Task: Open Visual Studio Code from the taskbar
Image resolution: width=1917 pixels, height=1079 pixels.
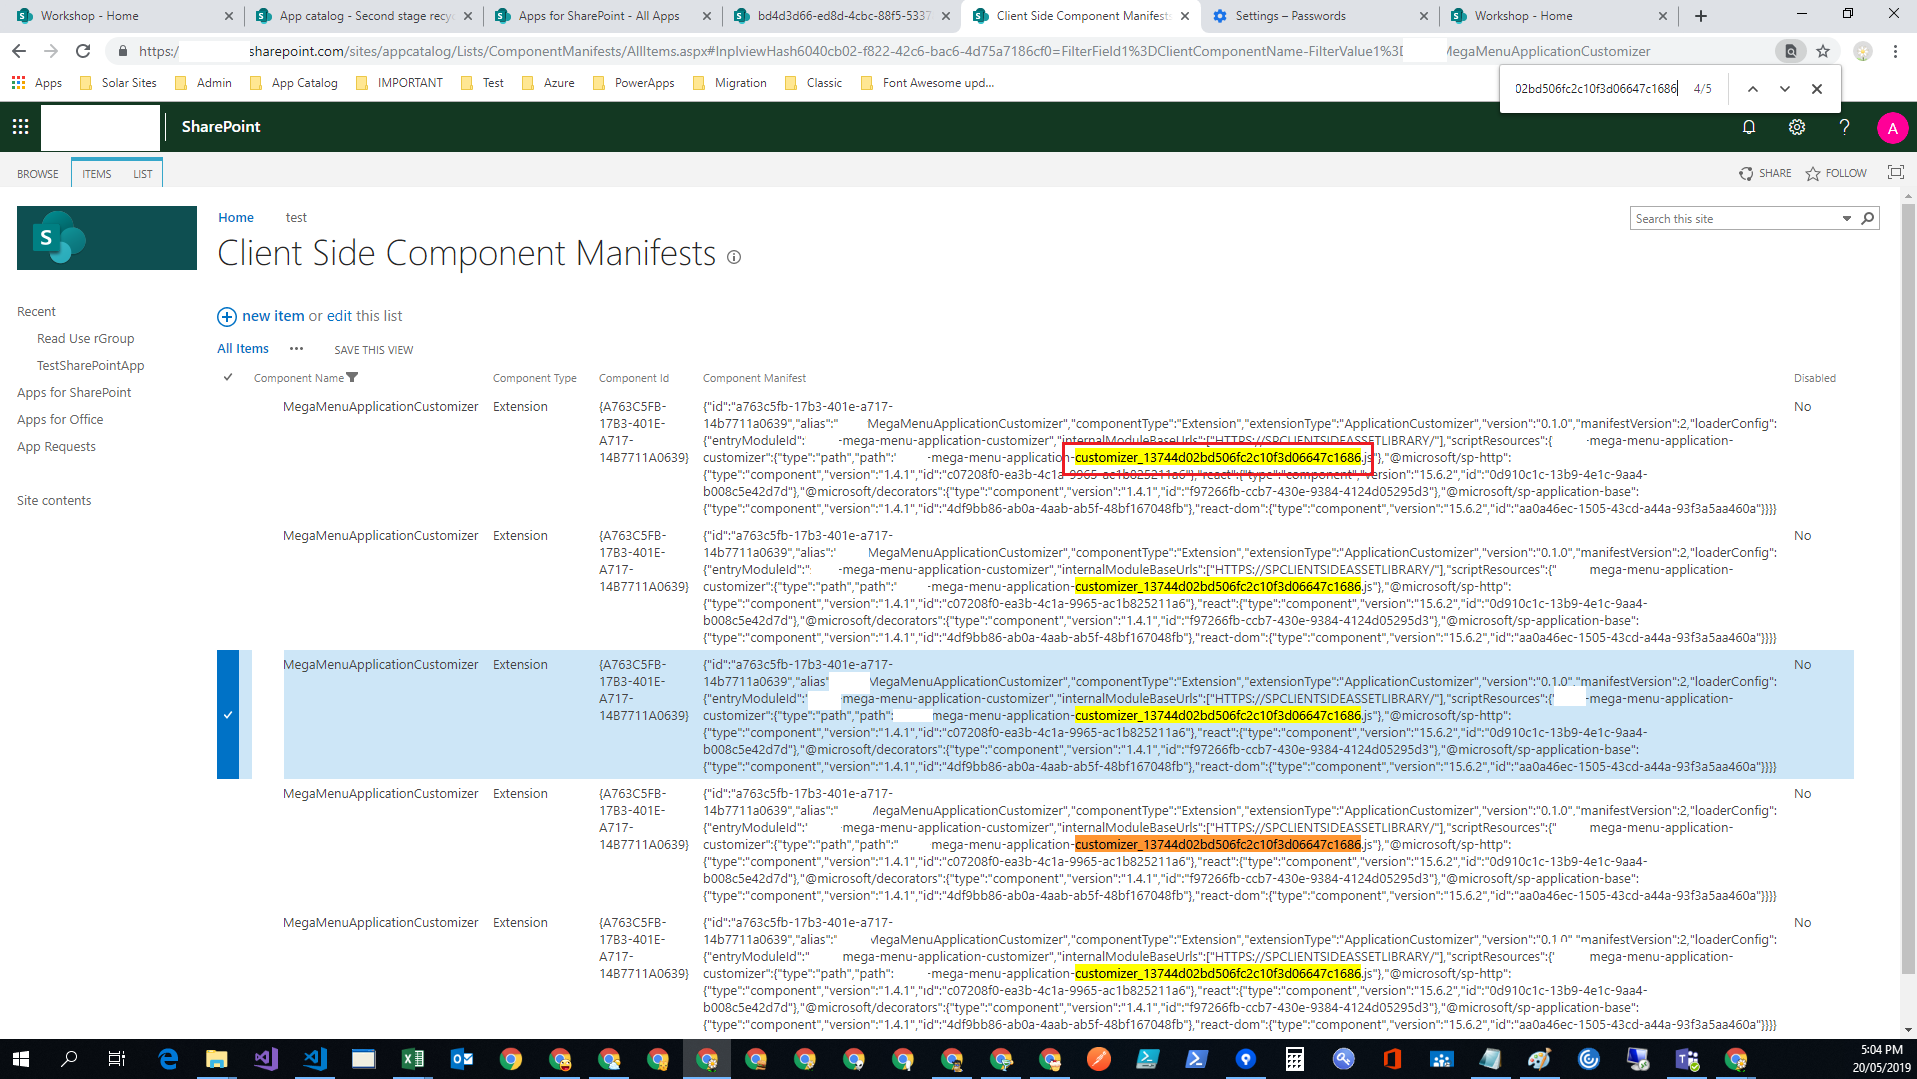Action: click(x=315, y=1059)
